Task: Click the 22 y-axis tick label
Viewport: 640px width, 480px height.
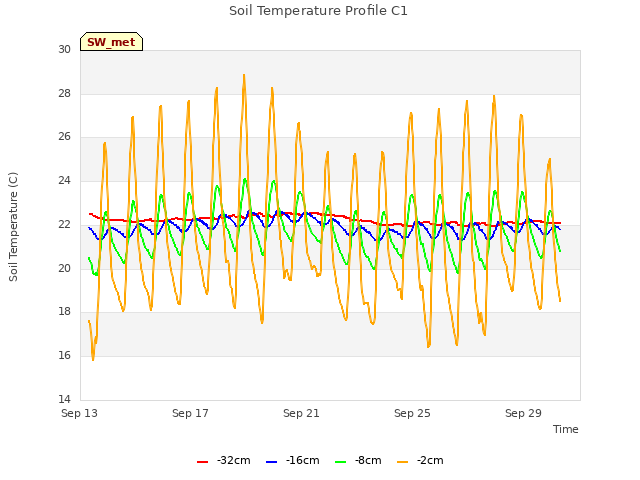Action: 64,224
